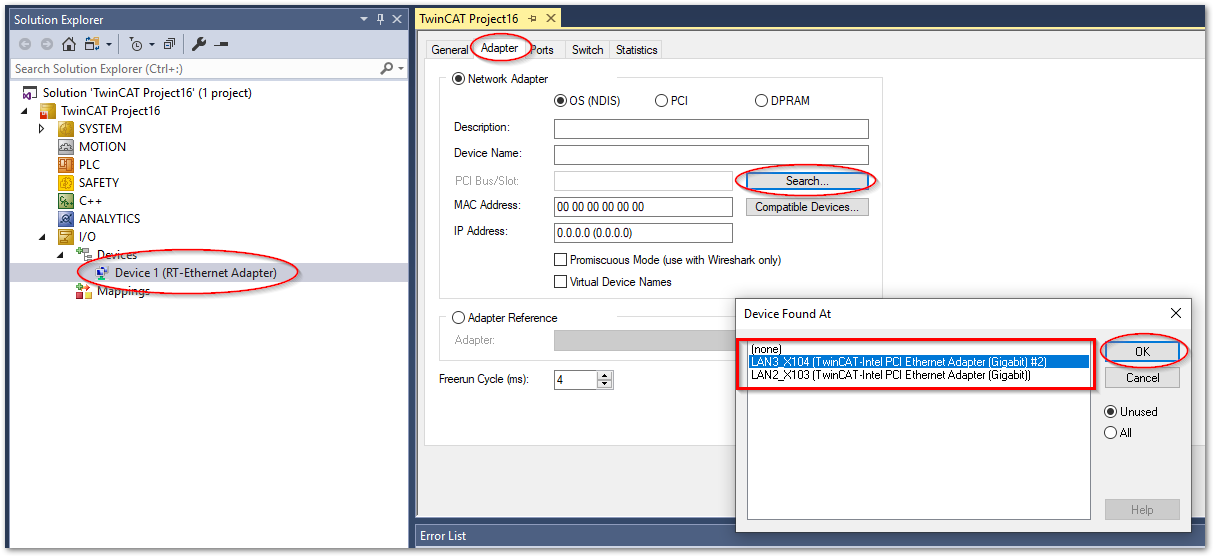
Task: Click the PLC node icon
Action: [x=66, y=165]
